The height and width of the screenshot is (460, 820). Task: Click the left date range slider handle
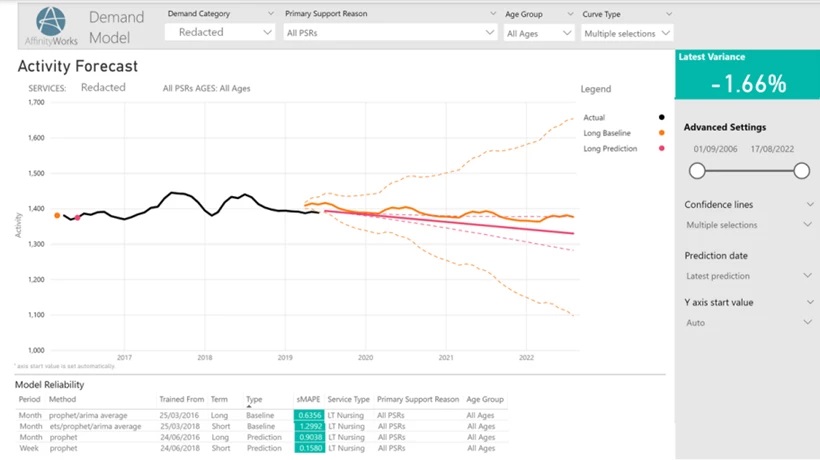(x=697, y=171)
